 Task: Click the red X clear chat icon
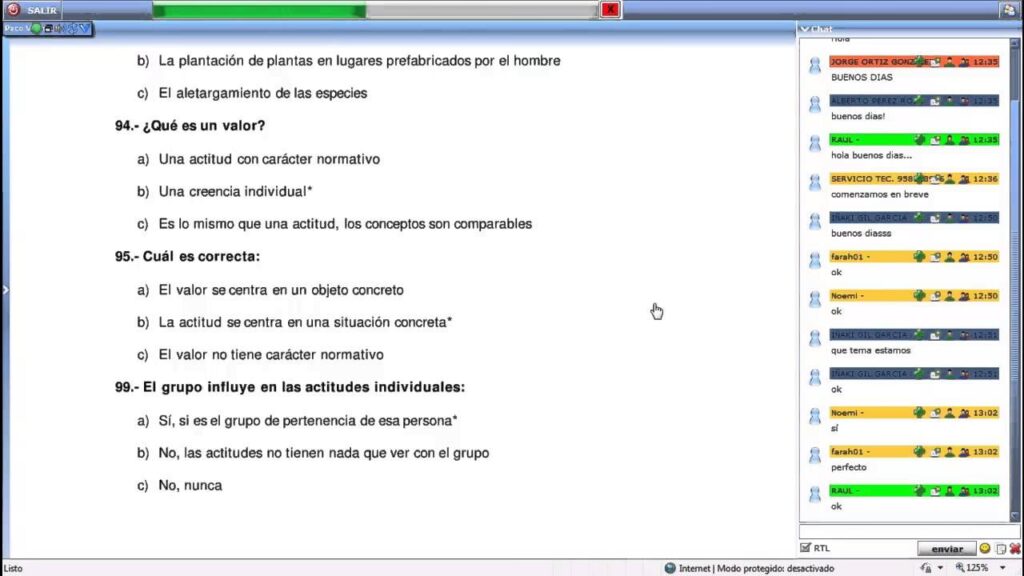[1014, 548]
